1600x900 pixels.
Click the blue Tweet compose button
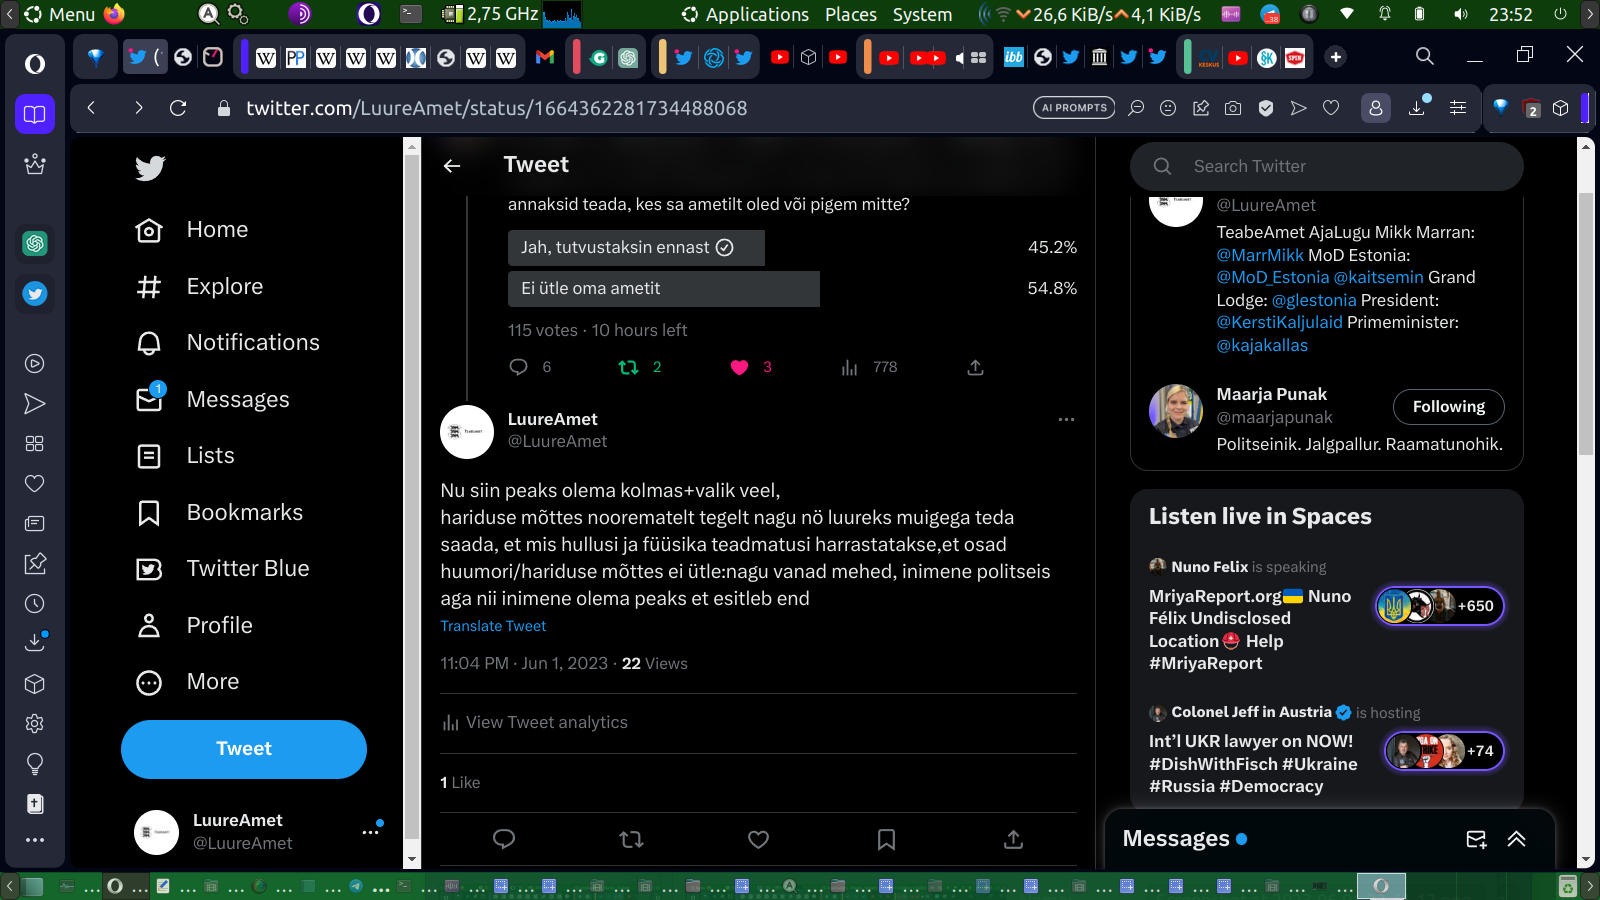click(x=244, y=749)
